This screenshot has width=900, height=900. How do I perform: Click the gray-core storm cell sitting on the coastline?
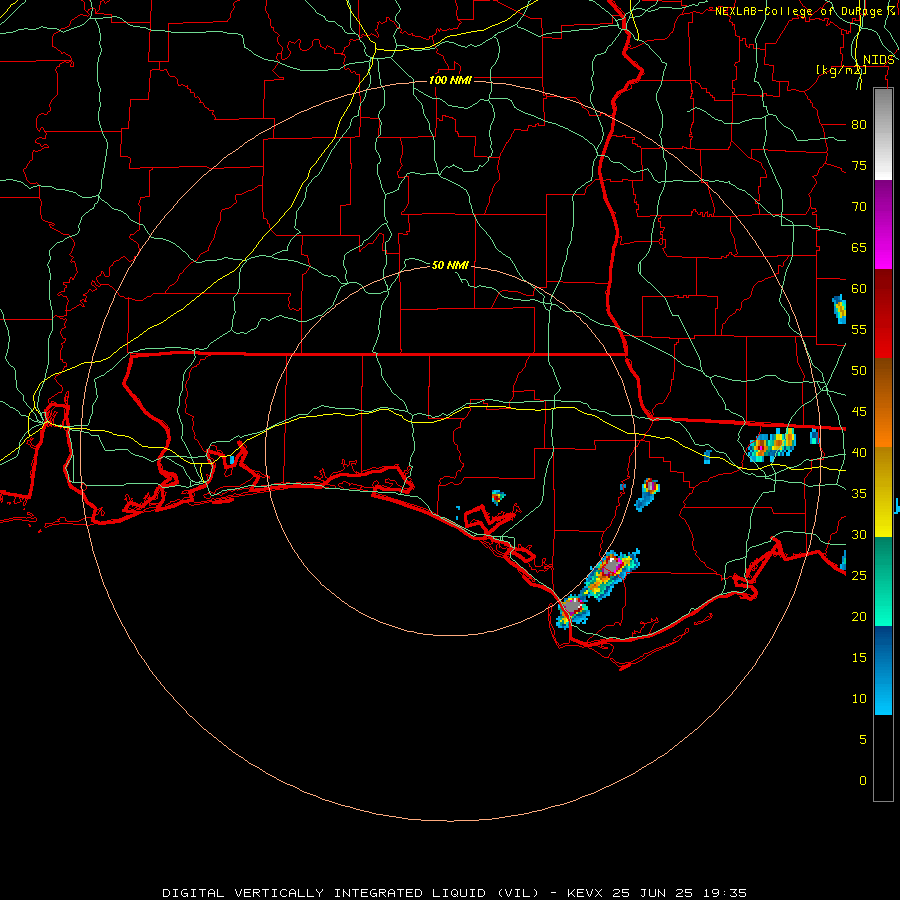(573, 610)
